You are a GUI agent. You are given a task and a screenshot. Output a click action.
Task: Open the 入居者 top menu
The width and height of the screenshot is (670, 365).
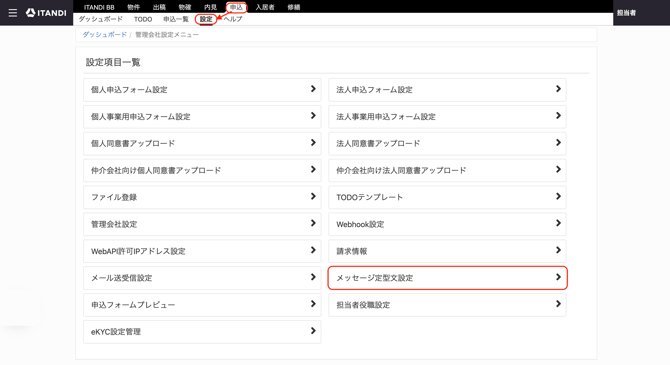point(265,7)
